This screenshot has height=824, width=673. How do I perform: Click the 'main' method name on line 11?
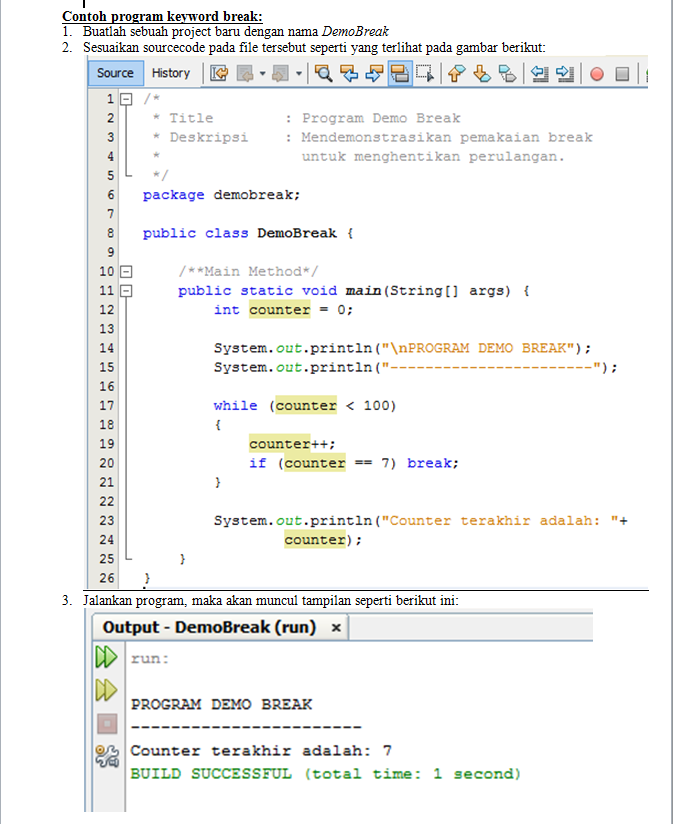click(363, 291)
